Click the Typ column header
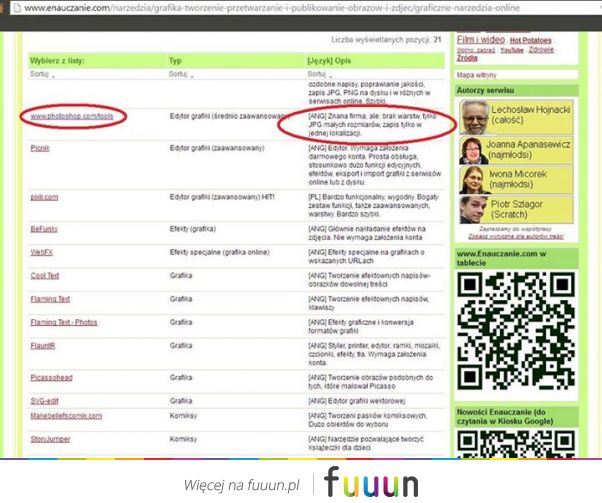602x503 pixels. pos(175,61)
